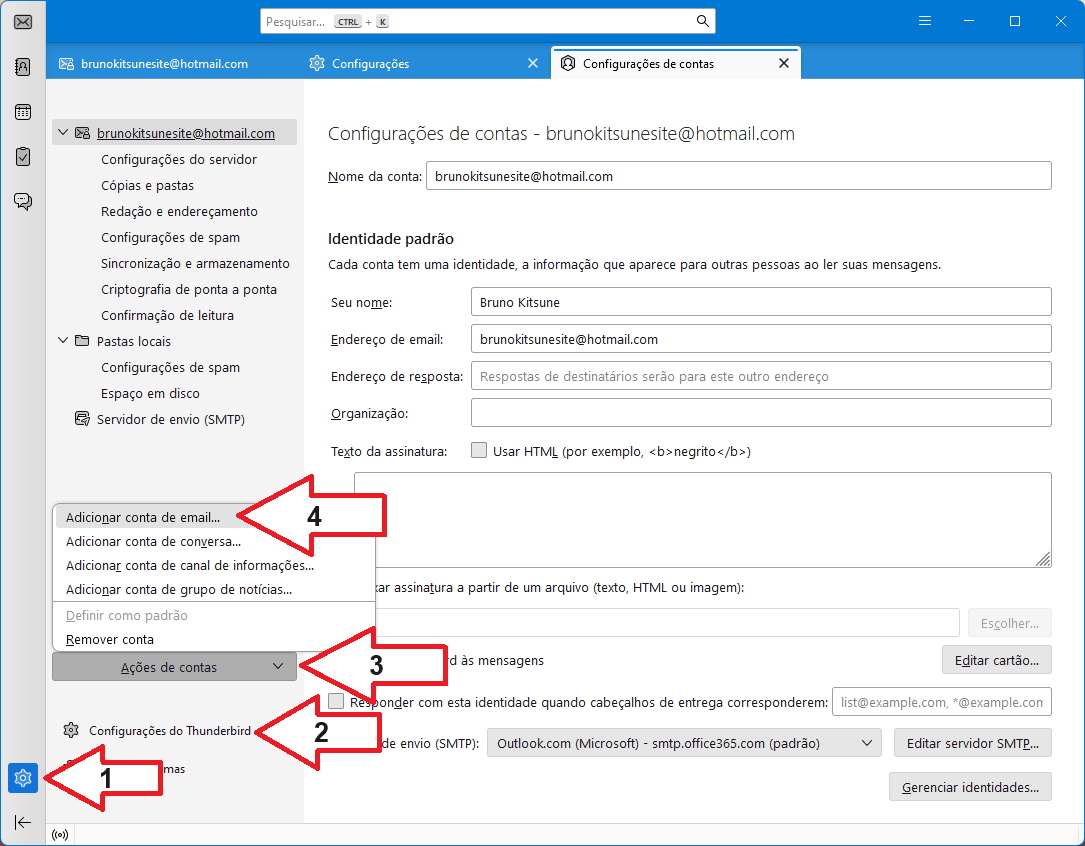1085x846 pixels.
Task: Click the account icon in Configurações de contas tab
Action: click(568, 64)
